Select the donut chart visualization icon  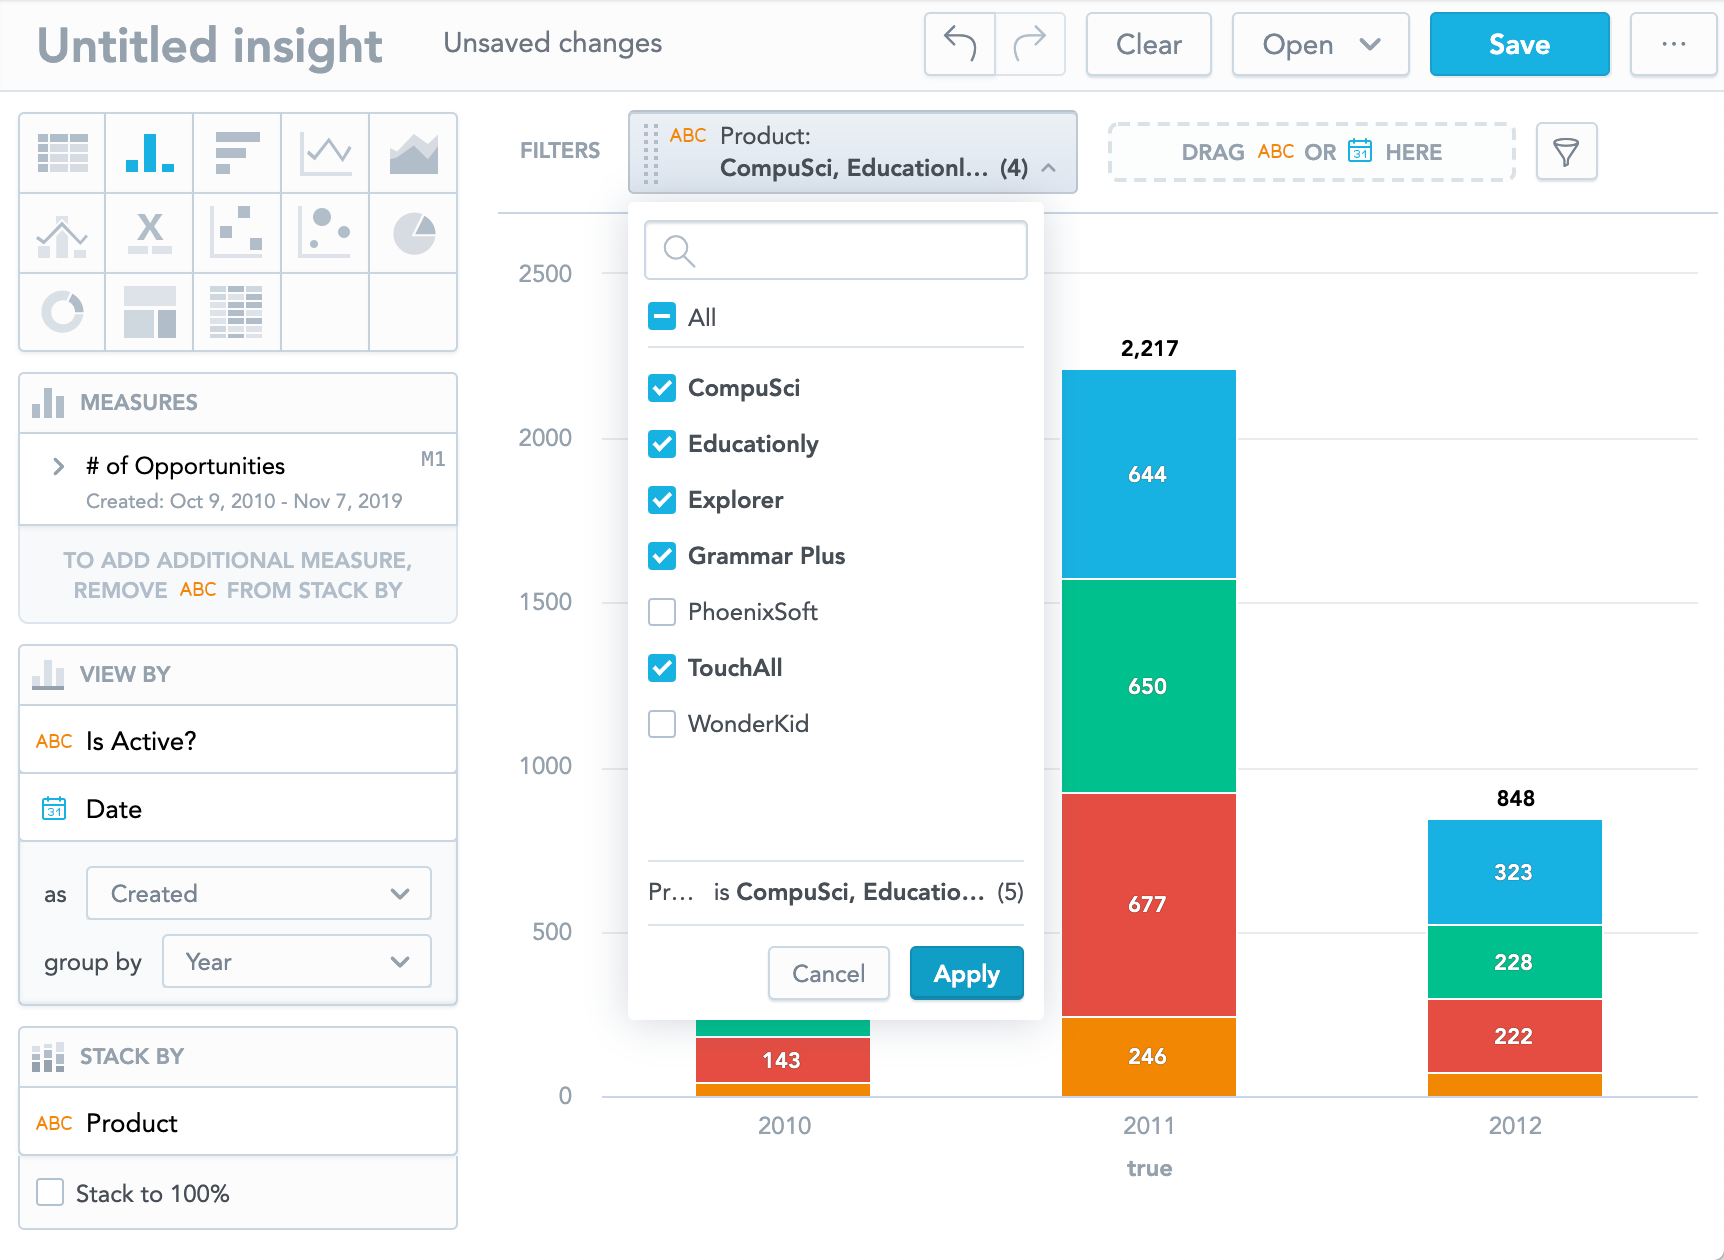click(62, 312)
